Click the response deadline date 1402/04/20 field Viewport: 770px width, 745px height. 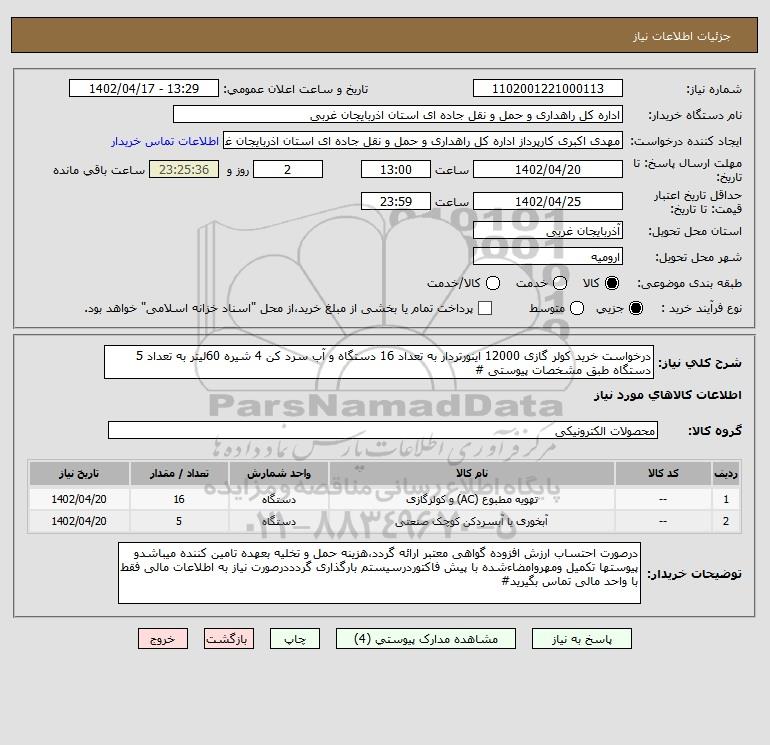[548, 169]
